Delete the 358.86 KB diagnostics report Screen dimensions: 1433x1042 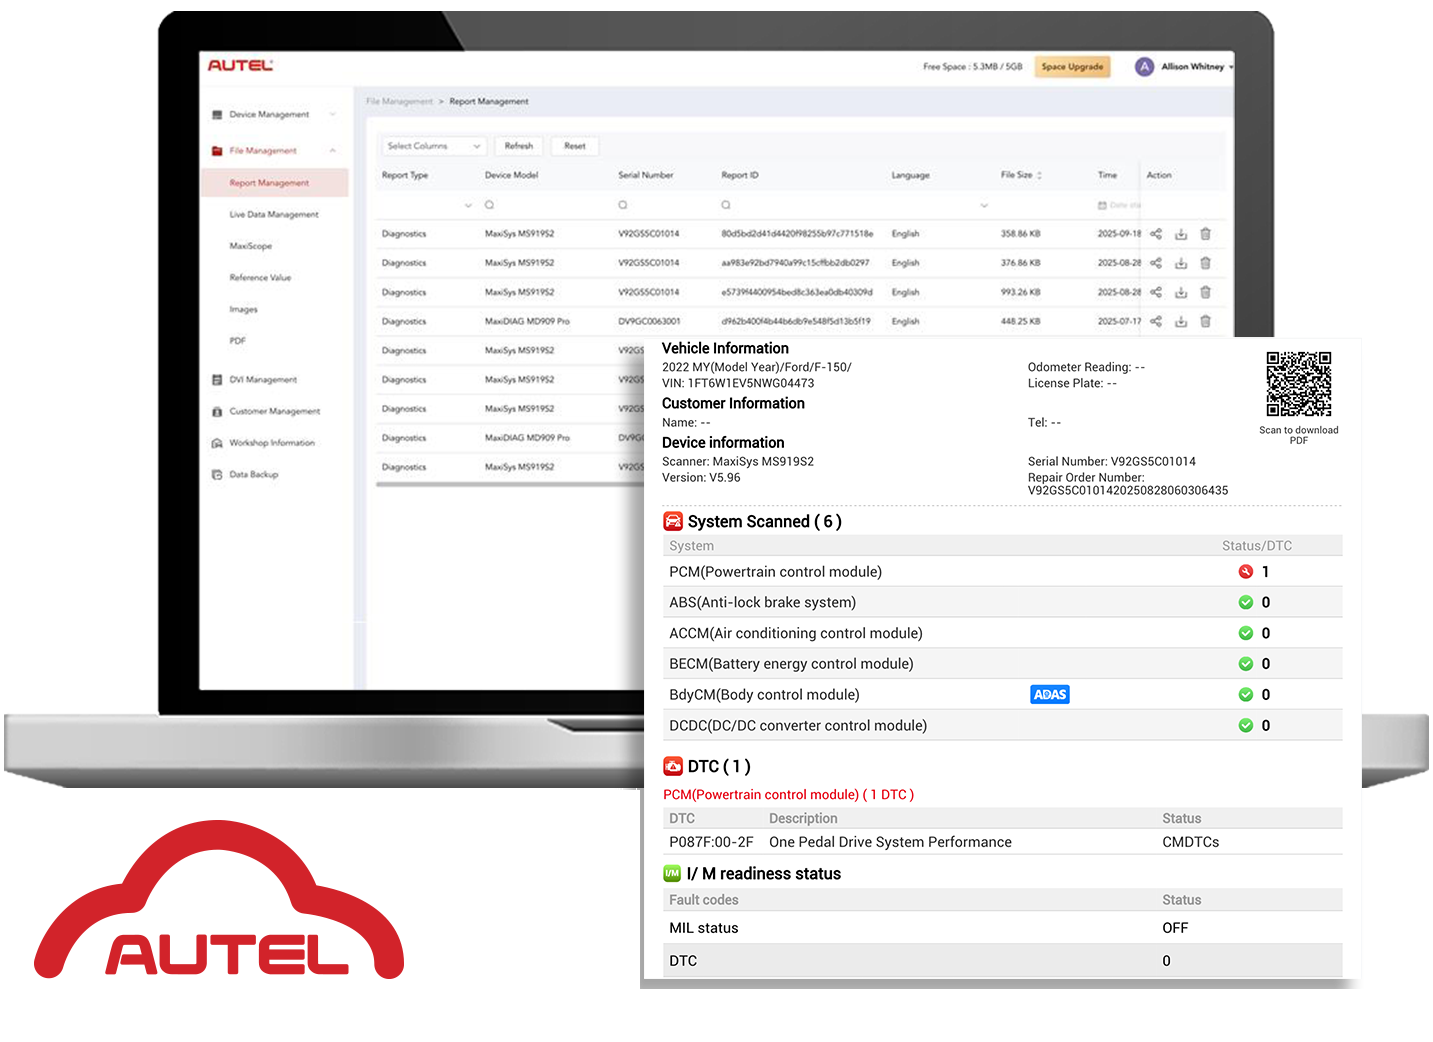click(1205, 234)
